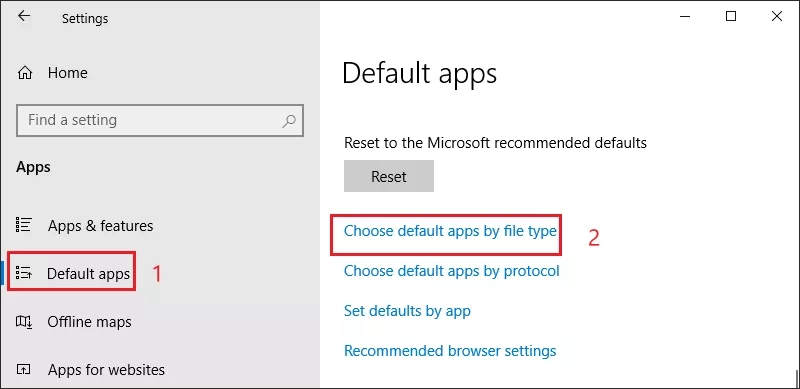Close the Settings window
800x389 pixels.
[777, 16]
